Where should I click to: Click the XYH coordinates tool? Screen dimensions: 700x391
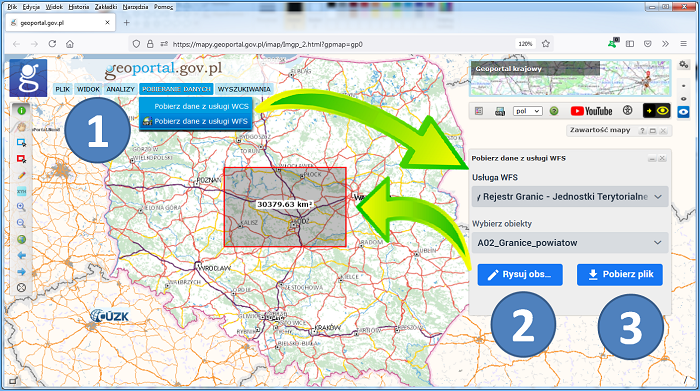click(x=21, y=191)
